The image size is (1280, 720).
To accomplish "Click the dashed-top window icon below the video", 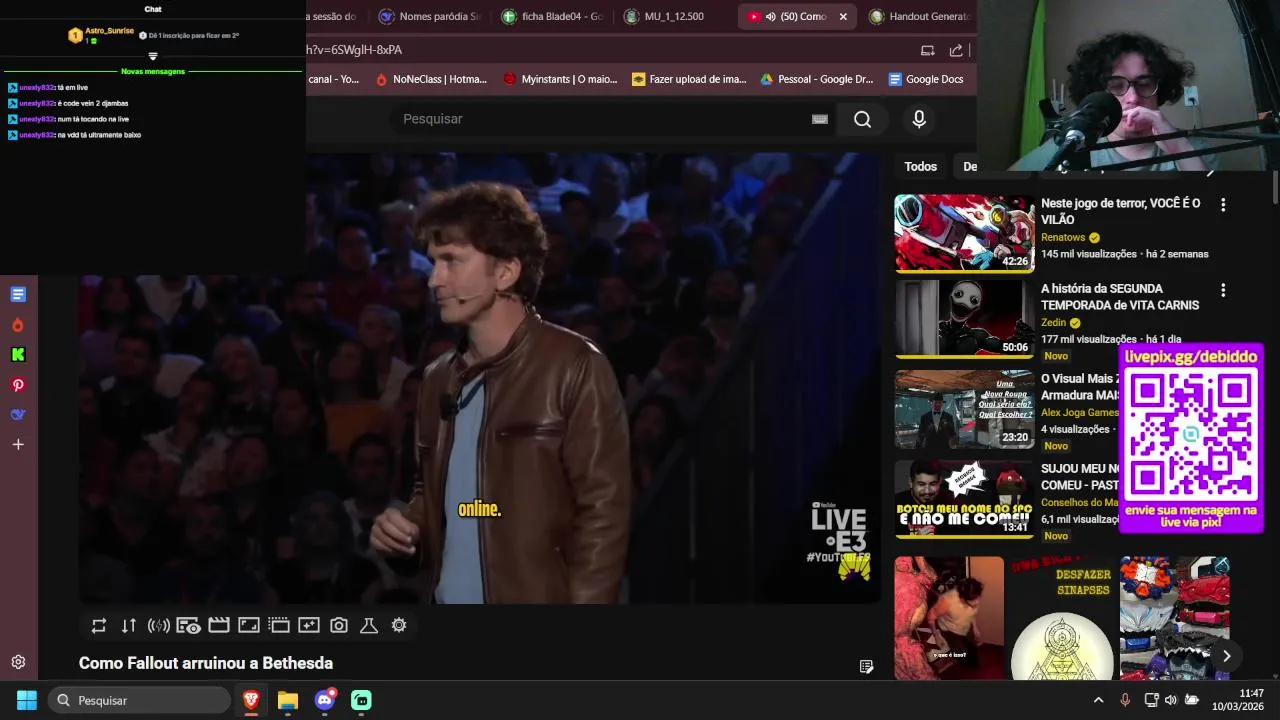I will point(279,625).
